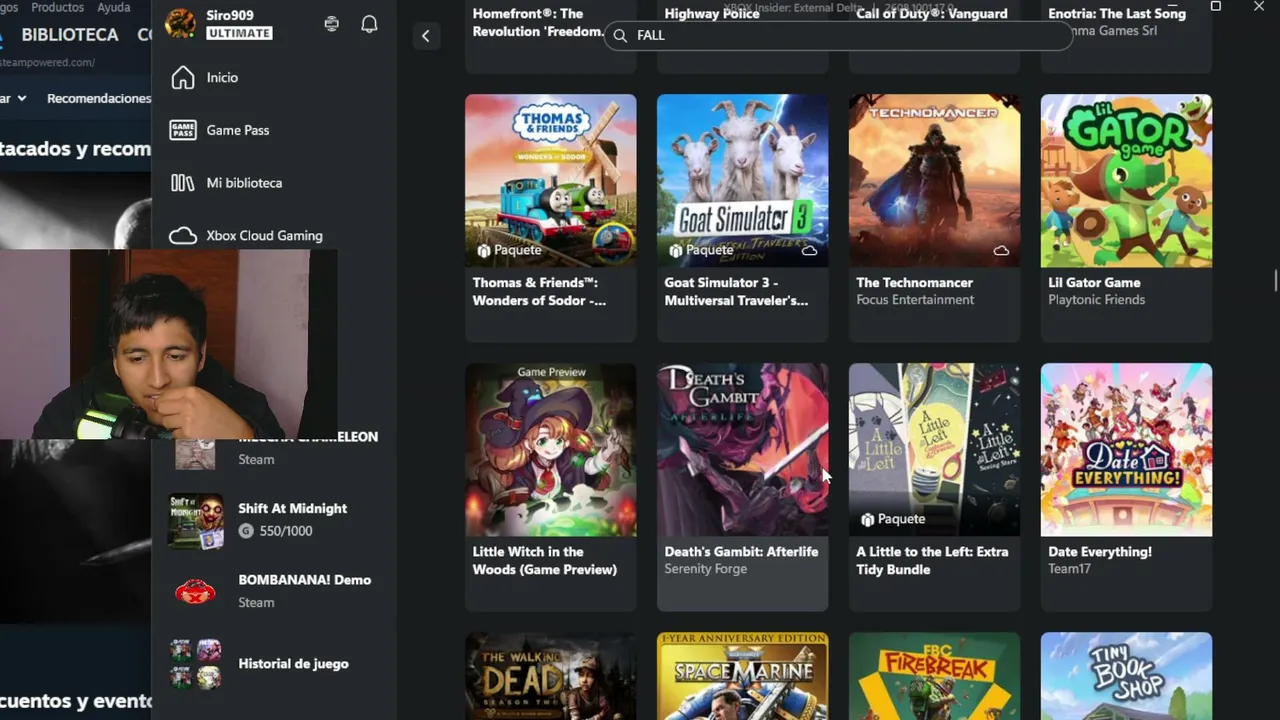Expand the dropdown left of Recomendaciones in Steam
The height and width of the screenshot is (720, 1280).
tap(22, 98)
